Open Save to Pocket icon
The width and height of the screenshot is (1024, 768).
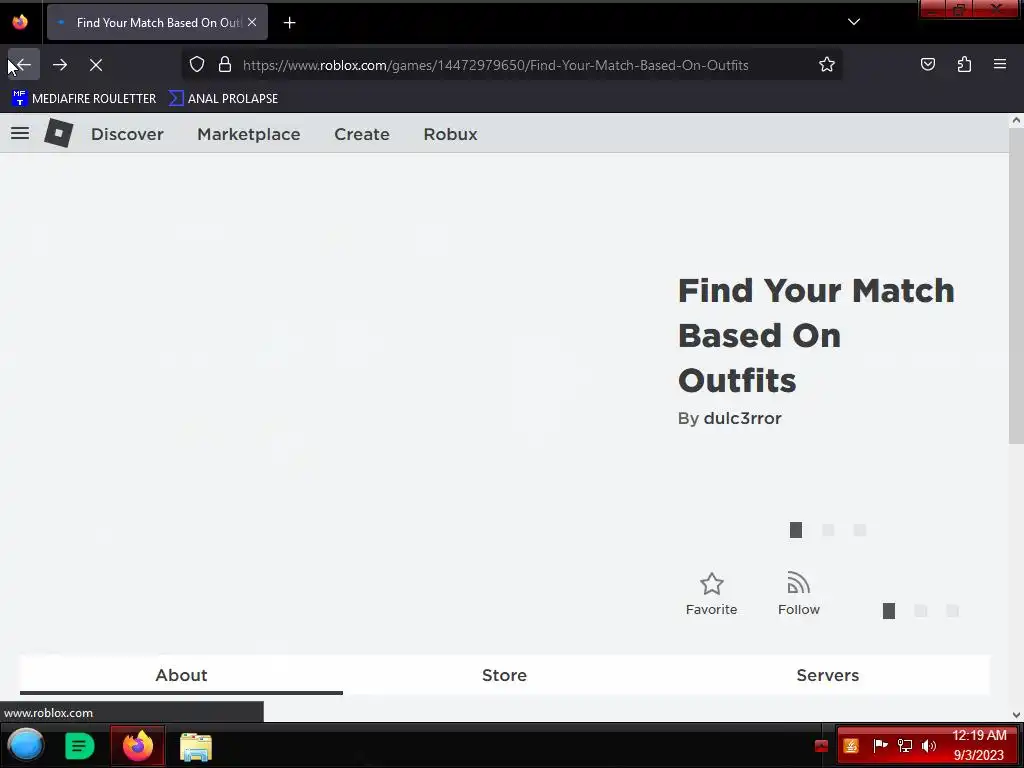click(x=927, y=65)
